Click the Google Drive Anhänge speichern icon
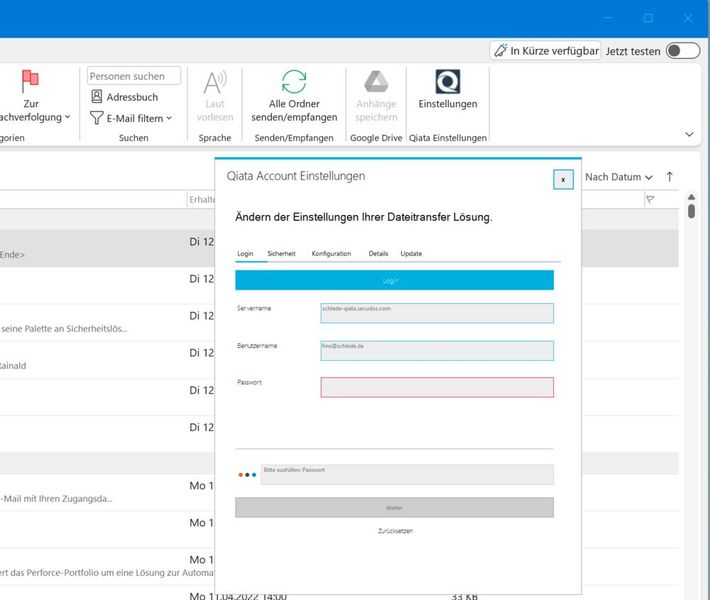 click(x=376, y=82)
